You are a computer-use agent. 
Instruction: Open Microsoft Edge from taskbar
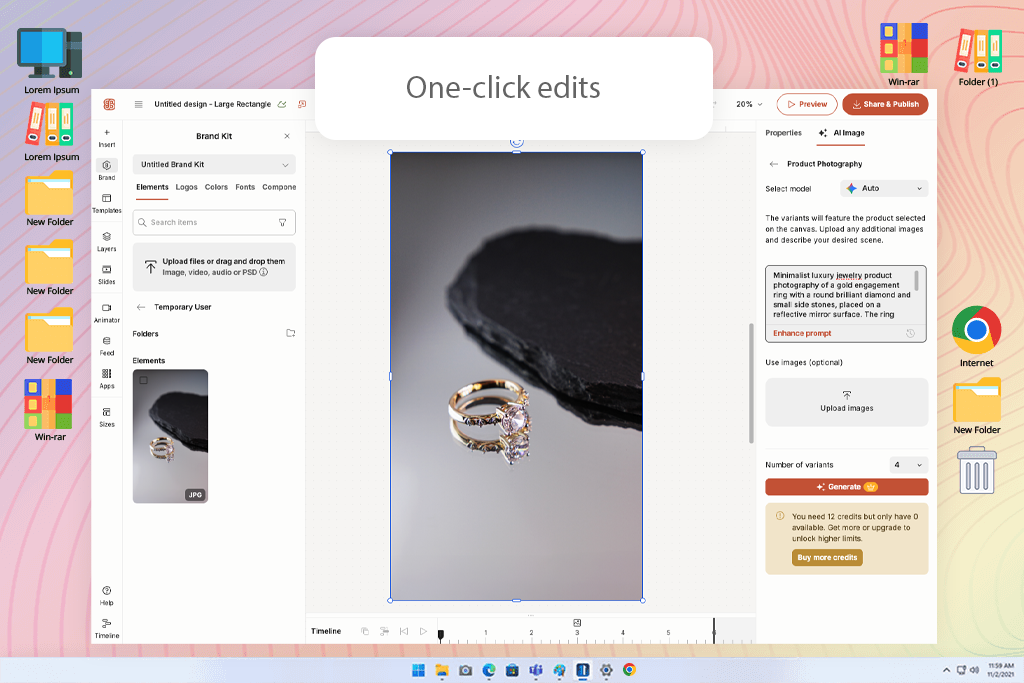pyautogui.click(x=489, y=671)
